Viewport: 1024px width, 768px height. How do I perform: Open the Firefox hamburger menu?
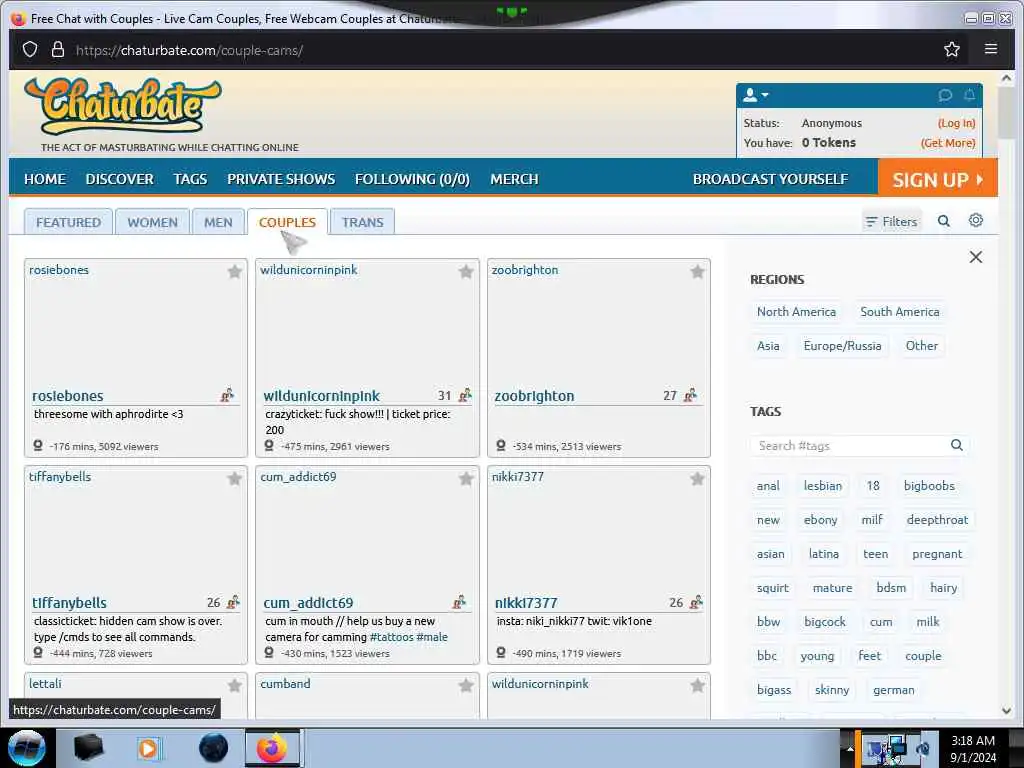tap(991, 49)
